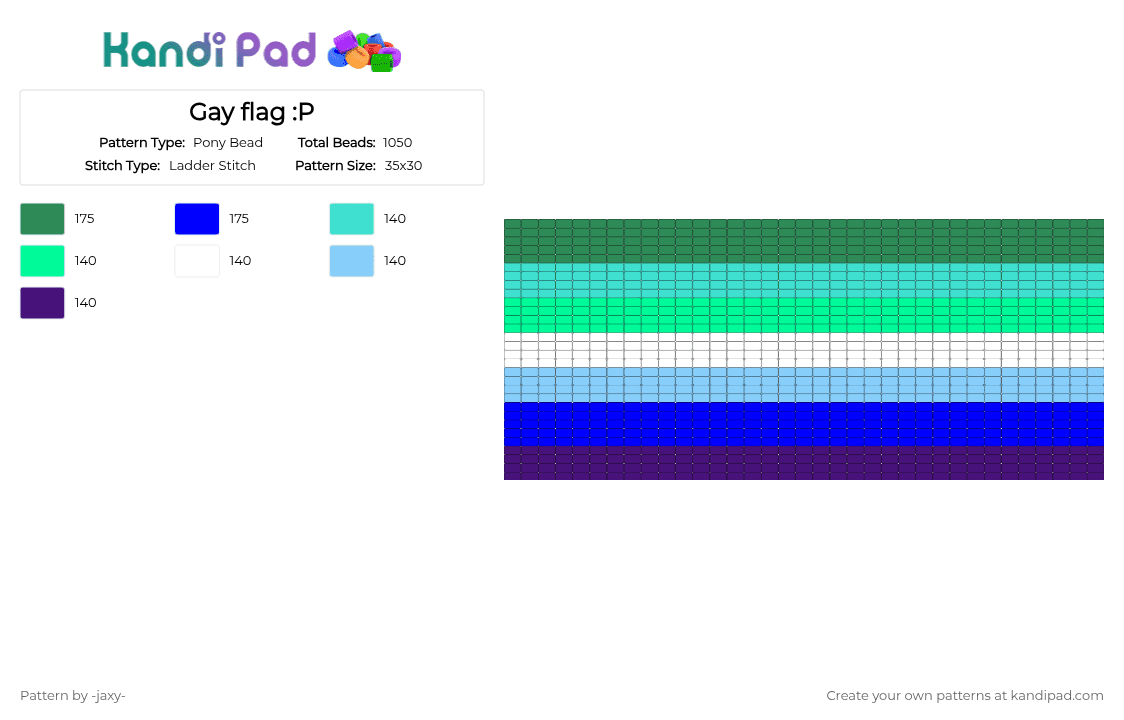The height and width of the screenshot is (720, 1124).
Task: Click the 140 count beside dark purple swatch
Action: pos(85,303)
